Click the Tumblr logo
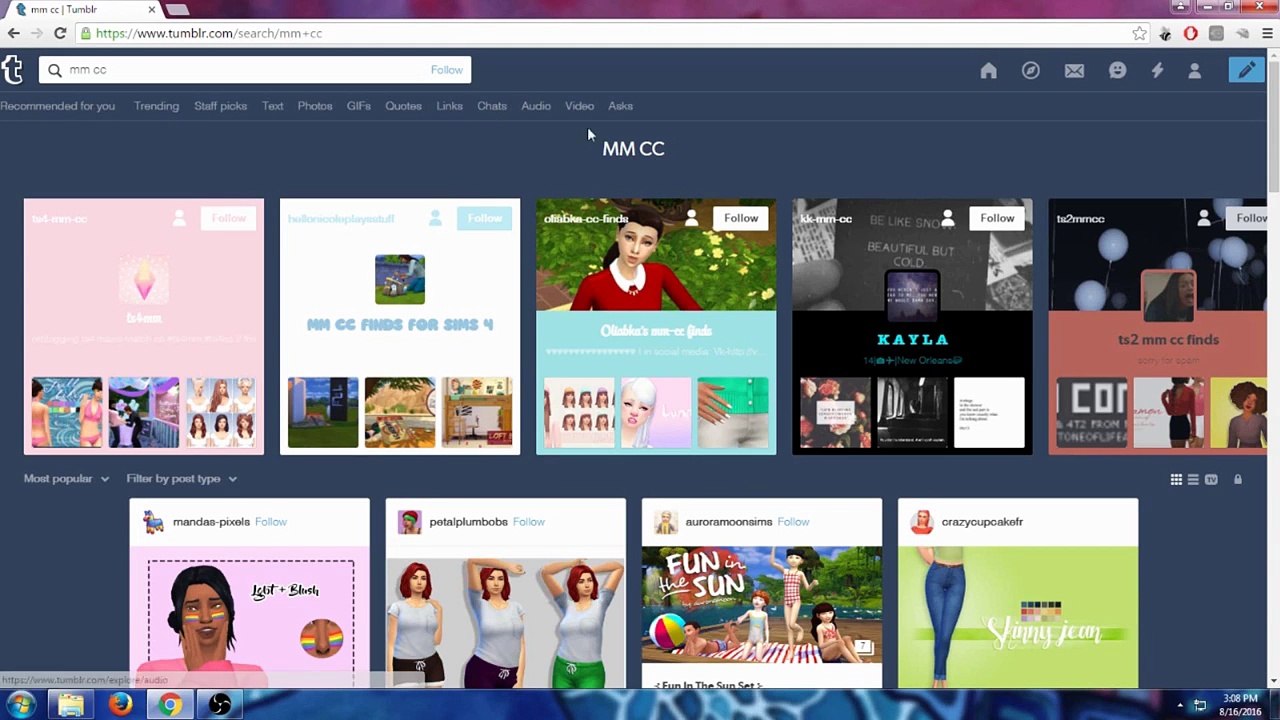This screenshot has width=1280, height=720. [x=12, y=69]
